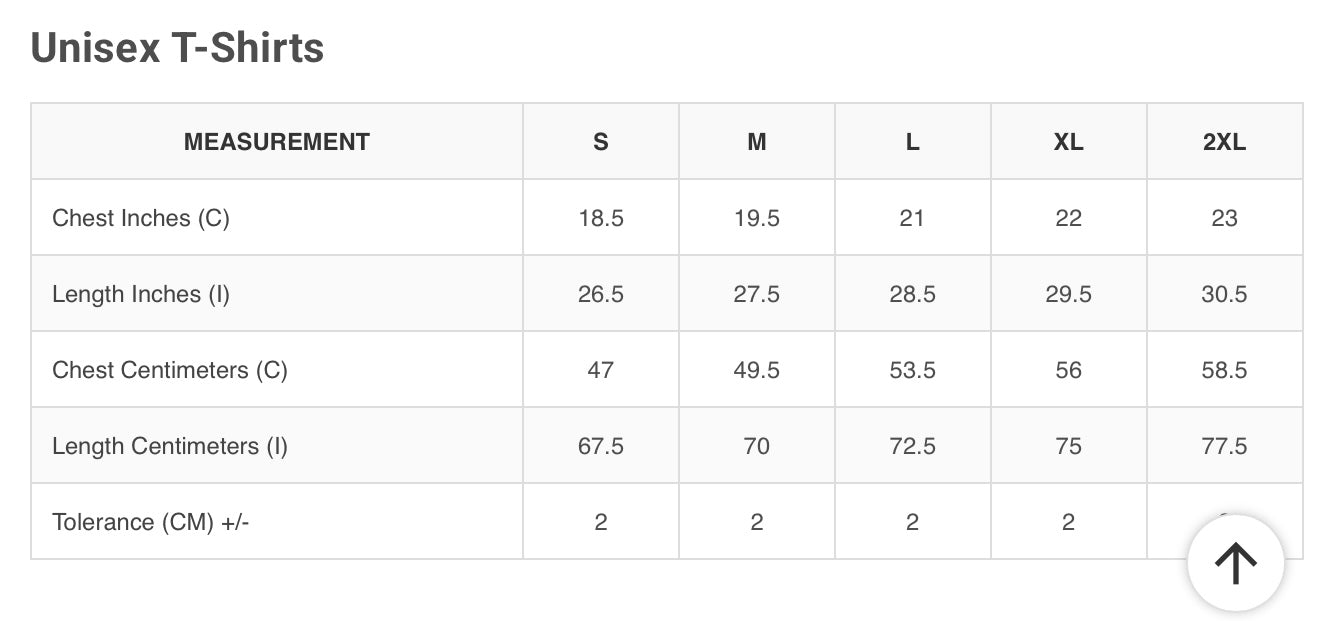Select the Length Centimeters (I) row label
The height and width of the screenshot is (621, 1331).
[170, 446]
